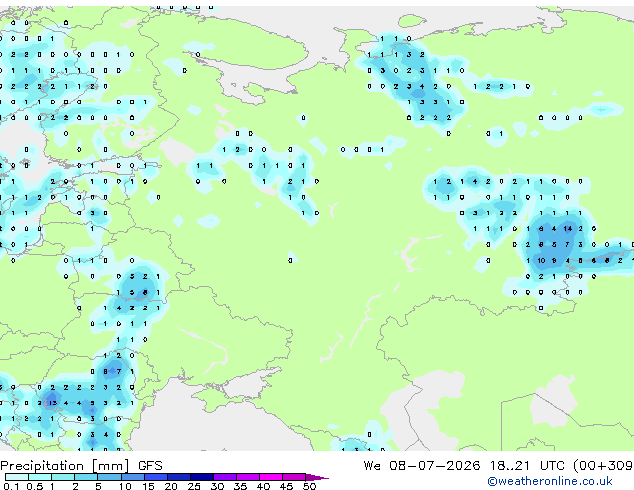Select the legend swatch between 0.1 and 0.5
The width and height of the screenshot is (634, 490).
coord(17,477)
